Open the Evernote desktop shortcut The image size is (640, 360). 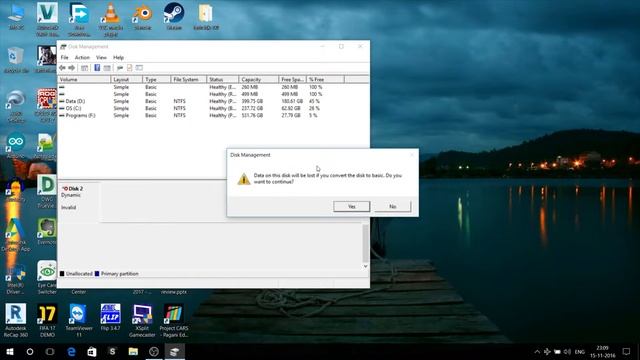[47, 231]
